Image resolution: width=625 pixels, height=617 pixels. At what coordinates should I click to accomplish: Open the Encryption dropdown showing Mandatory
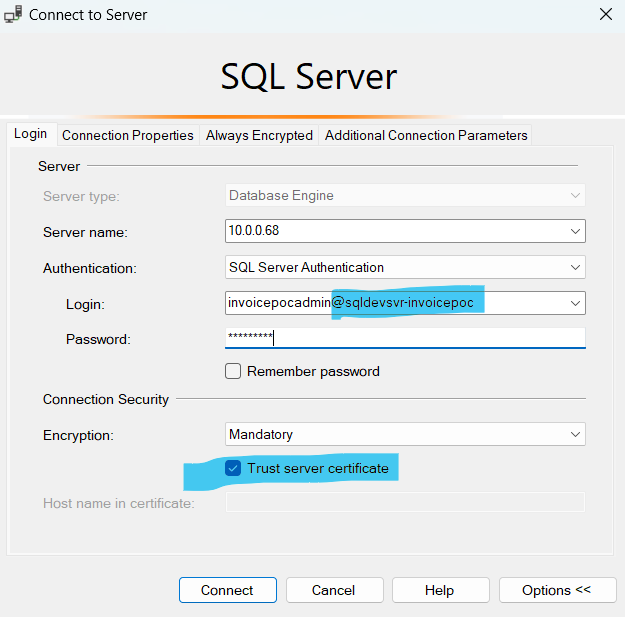tap(405, 434)
